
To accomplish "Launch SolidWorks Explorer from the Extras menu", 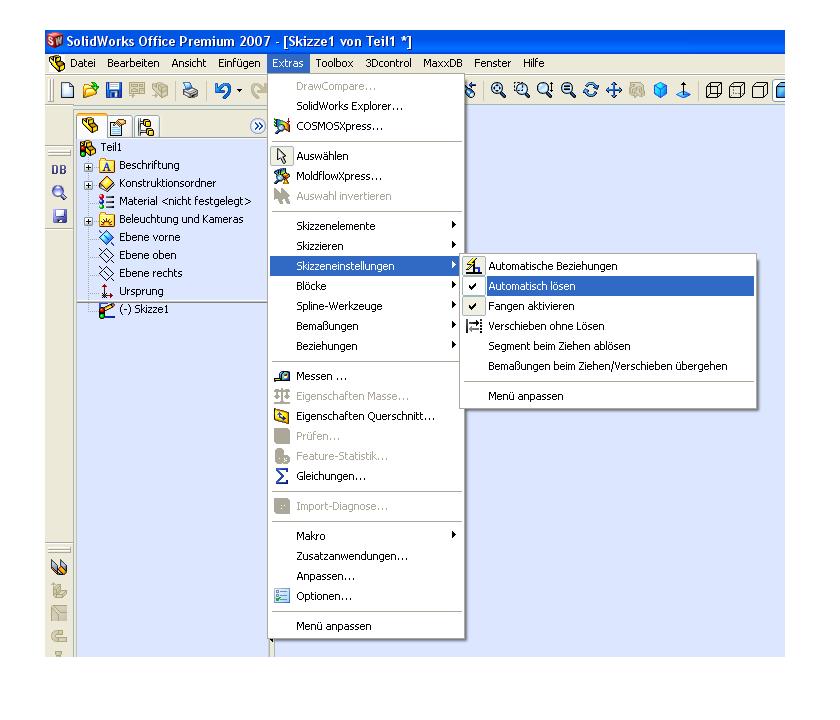I will tap(366, 106).
